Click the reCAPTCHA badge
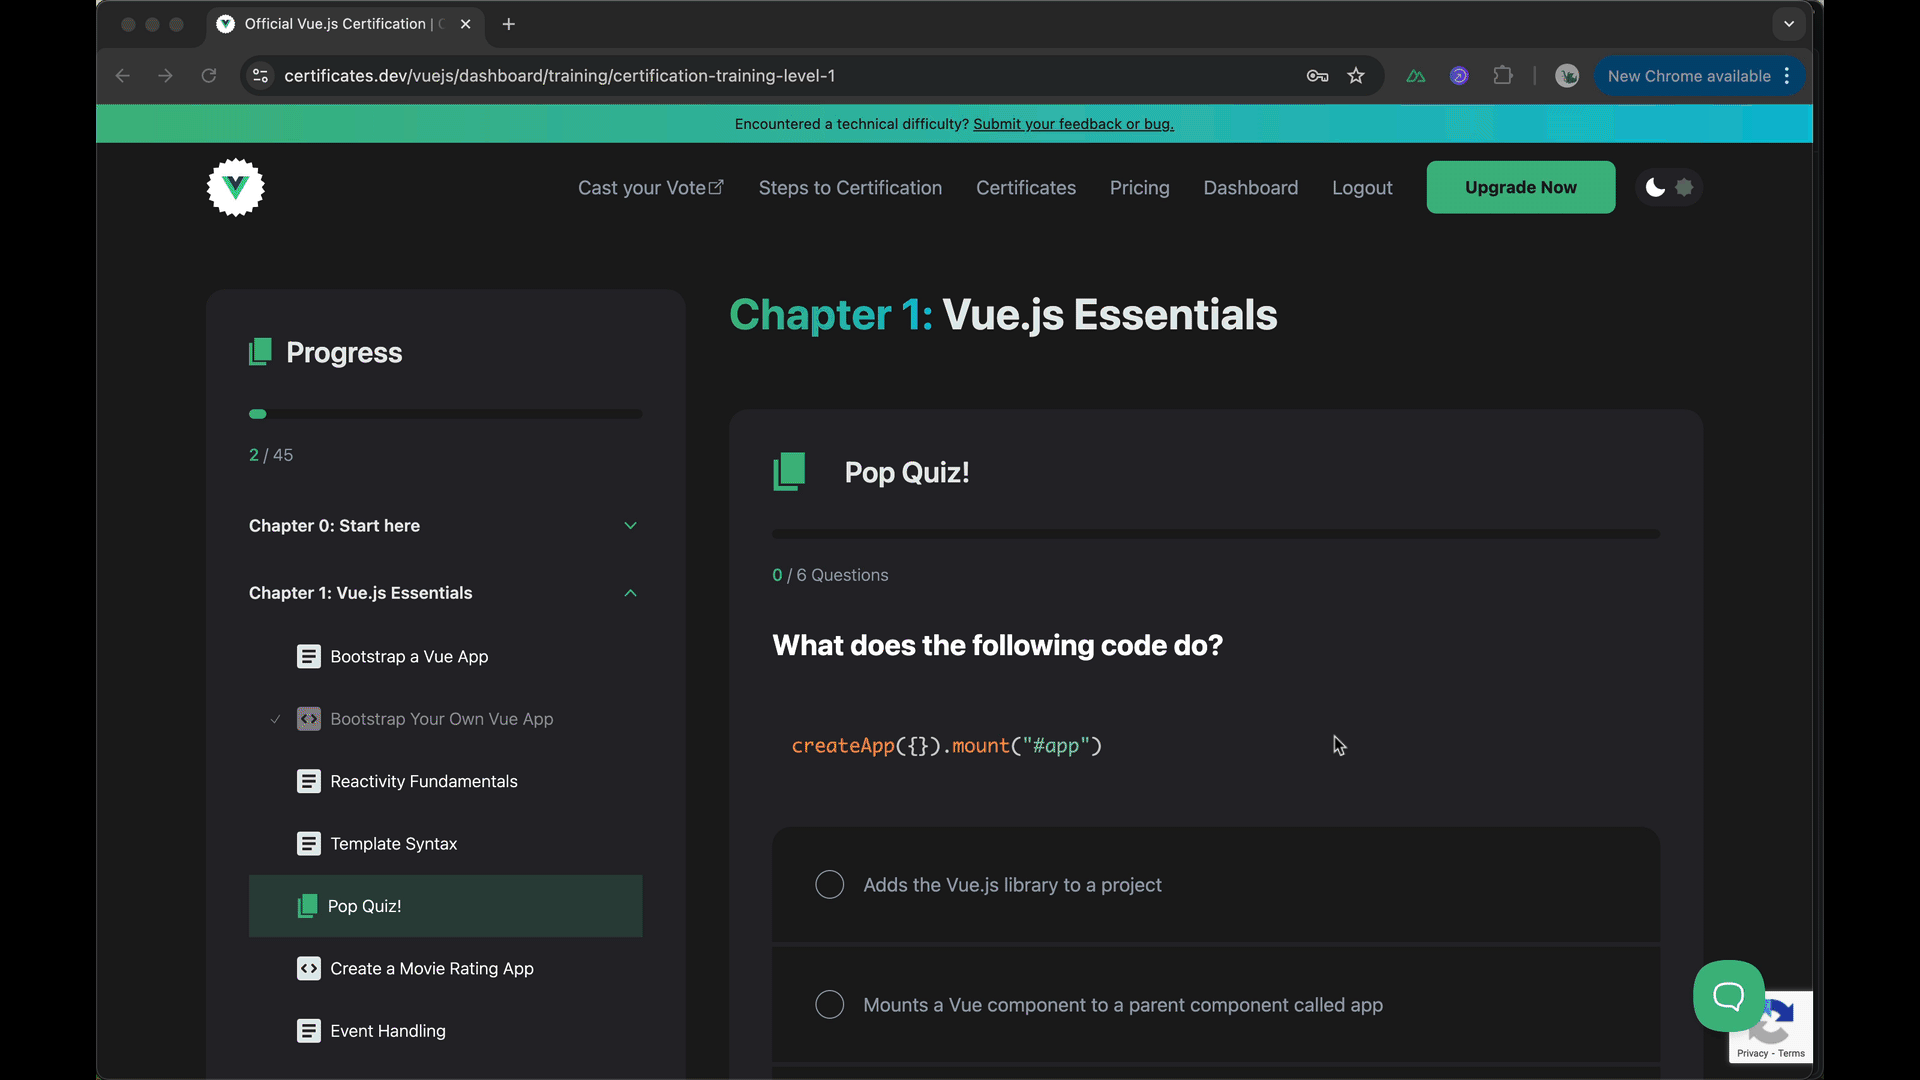 point(1770,1027)
